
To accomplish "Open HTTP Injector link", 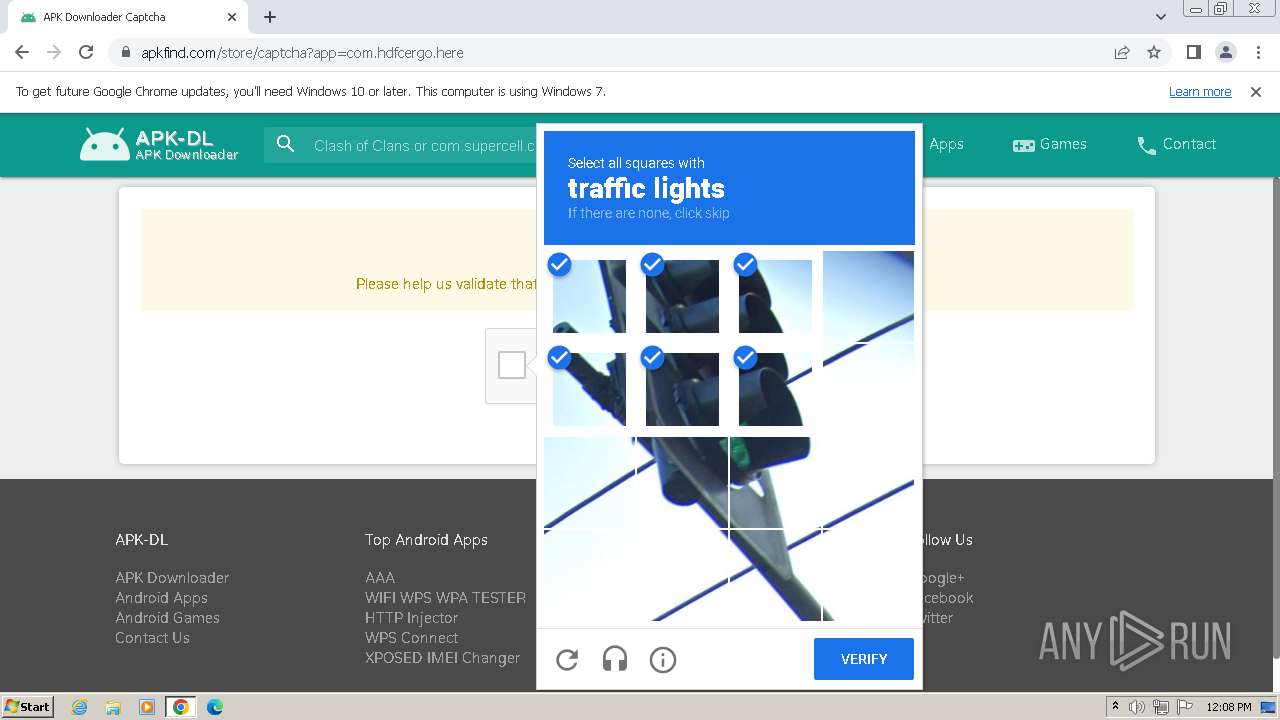I will [x=411, y=618].
